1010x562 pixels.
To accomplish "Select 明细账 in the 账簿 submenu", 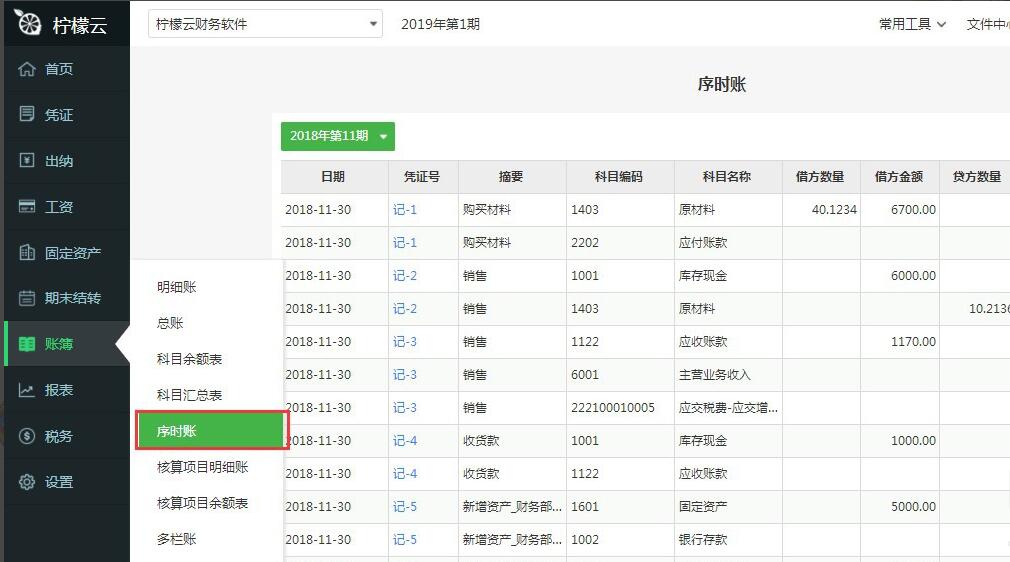I will (x=176, y=287).
